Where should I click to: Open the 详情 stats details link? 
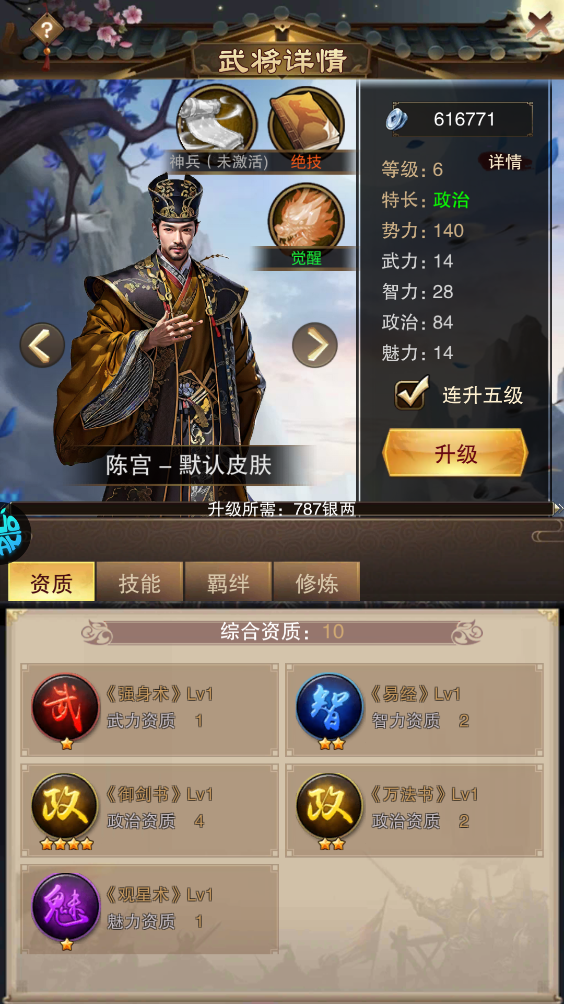505,162
